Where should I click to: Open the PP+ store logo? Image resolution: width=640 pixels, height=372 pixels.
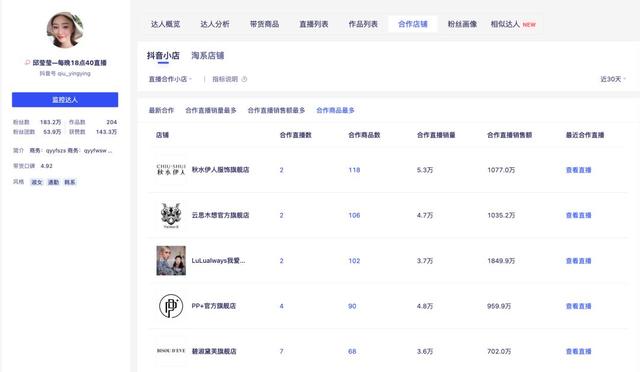pos(171,306)
